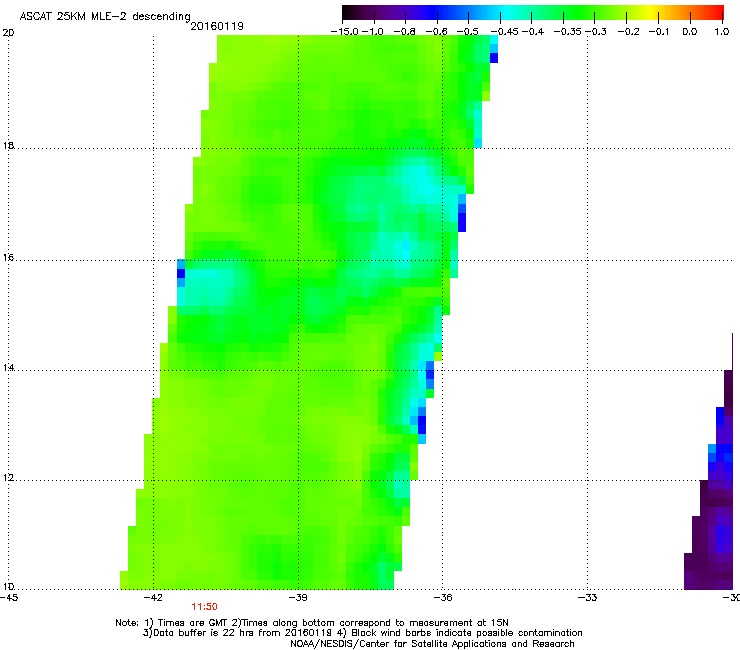
Task: Click the title 'ASCAT 25KM MLE-2 descending'
Action: tap(105, 16)
